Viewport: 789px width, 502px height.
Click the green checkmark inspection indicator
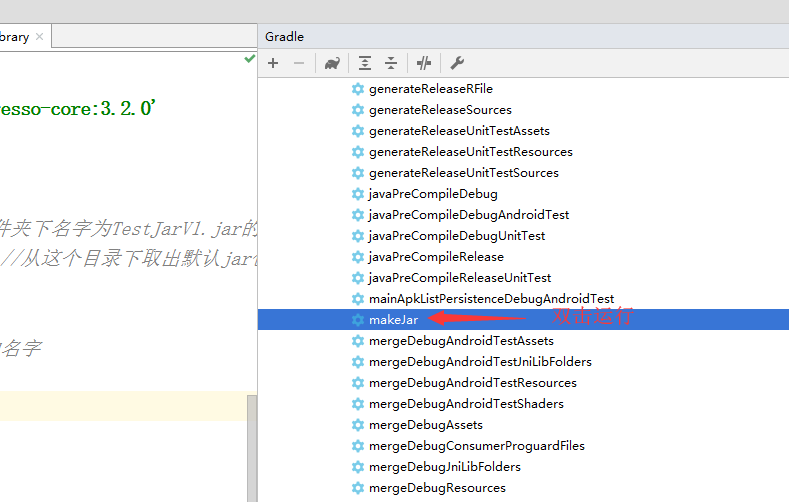(x=249, y=59)
